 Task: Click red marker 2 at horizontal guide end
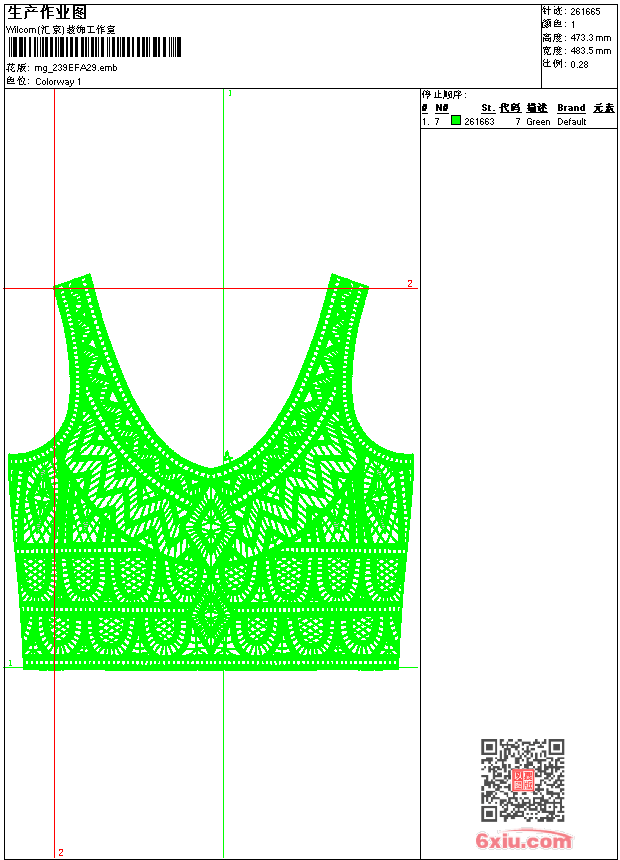[409, 284]
